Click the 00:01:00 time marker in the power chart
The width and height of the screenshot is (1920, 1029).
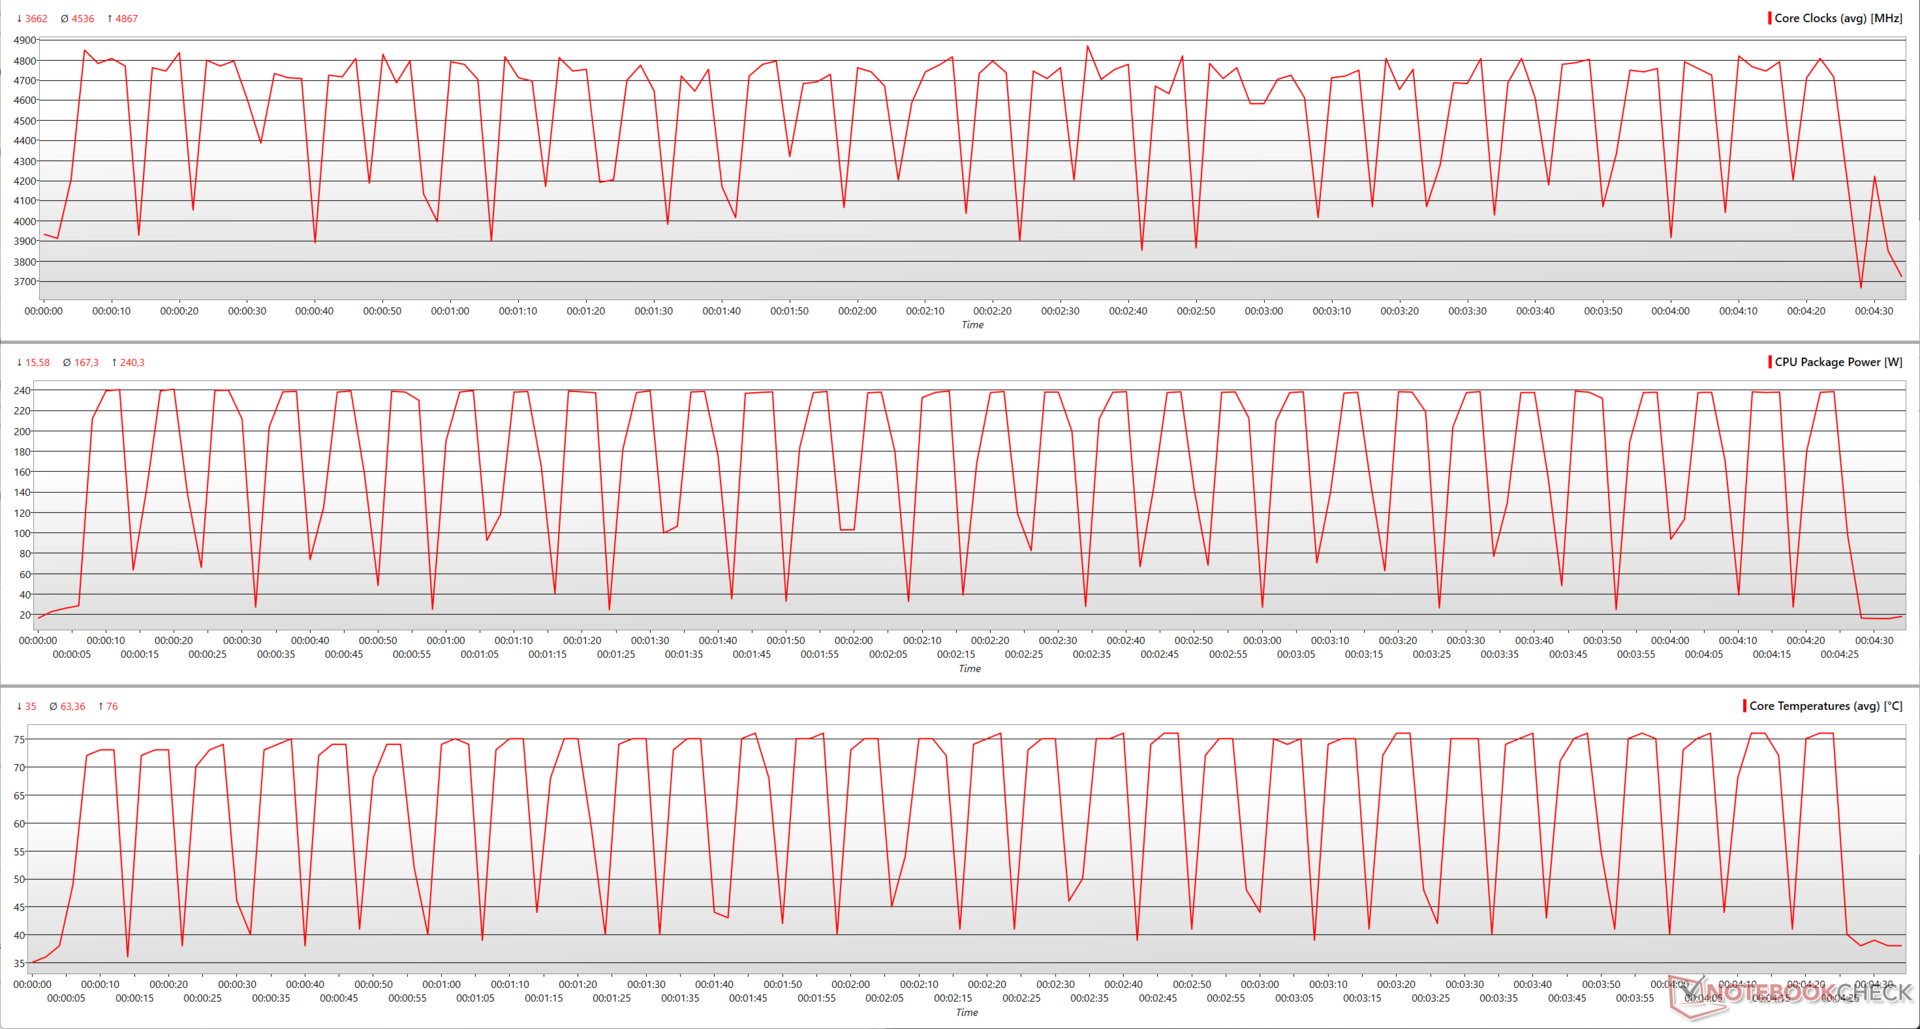tap(446, 640)
